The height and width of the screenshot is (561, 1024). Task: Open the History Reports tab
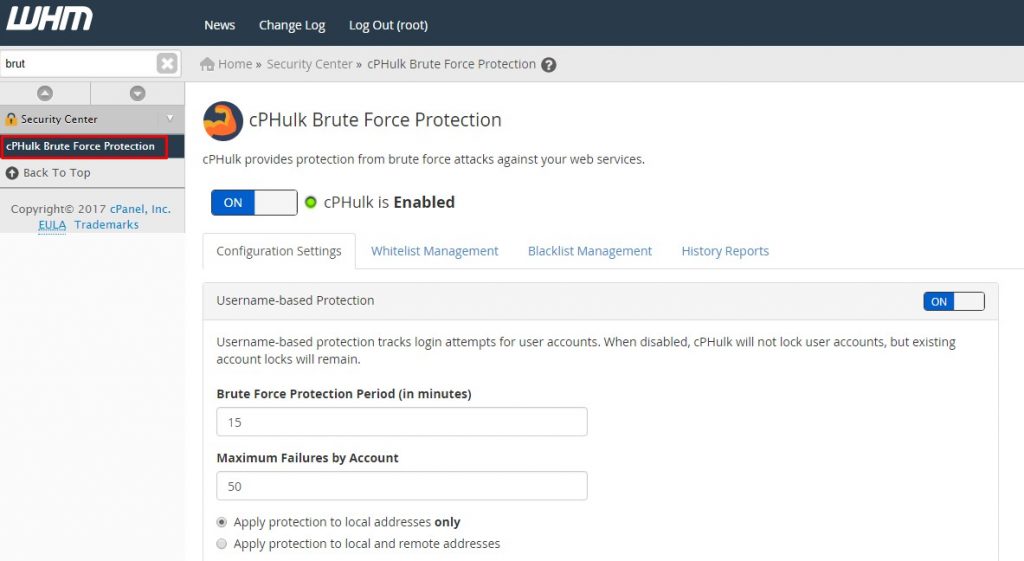[725, 251]
